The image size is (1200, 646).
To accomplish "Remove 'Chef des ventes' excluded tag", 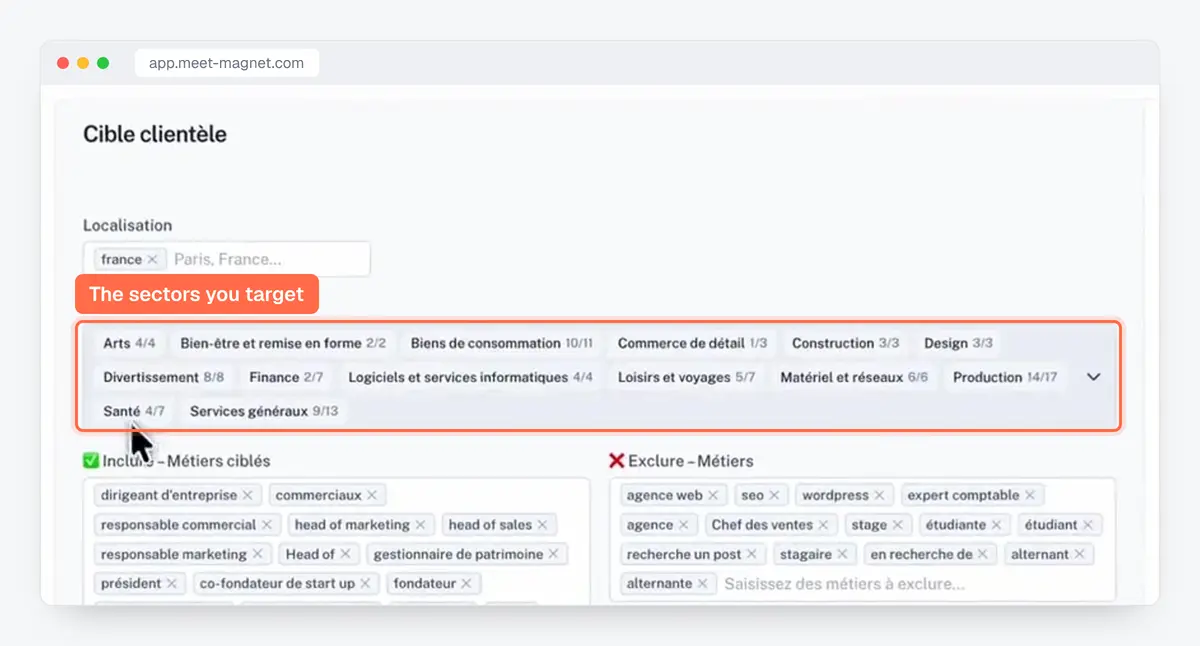I will [x=823, y=524].
